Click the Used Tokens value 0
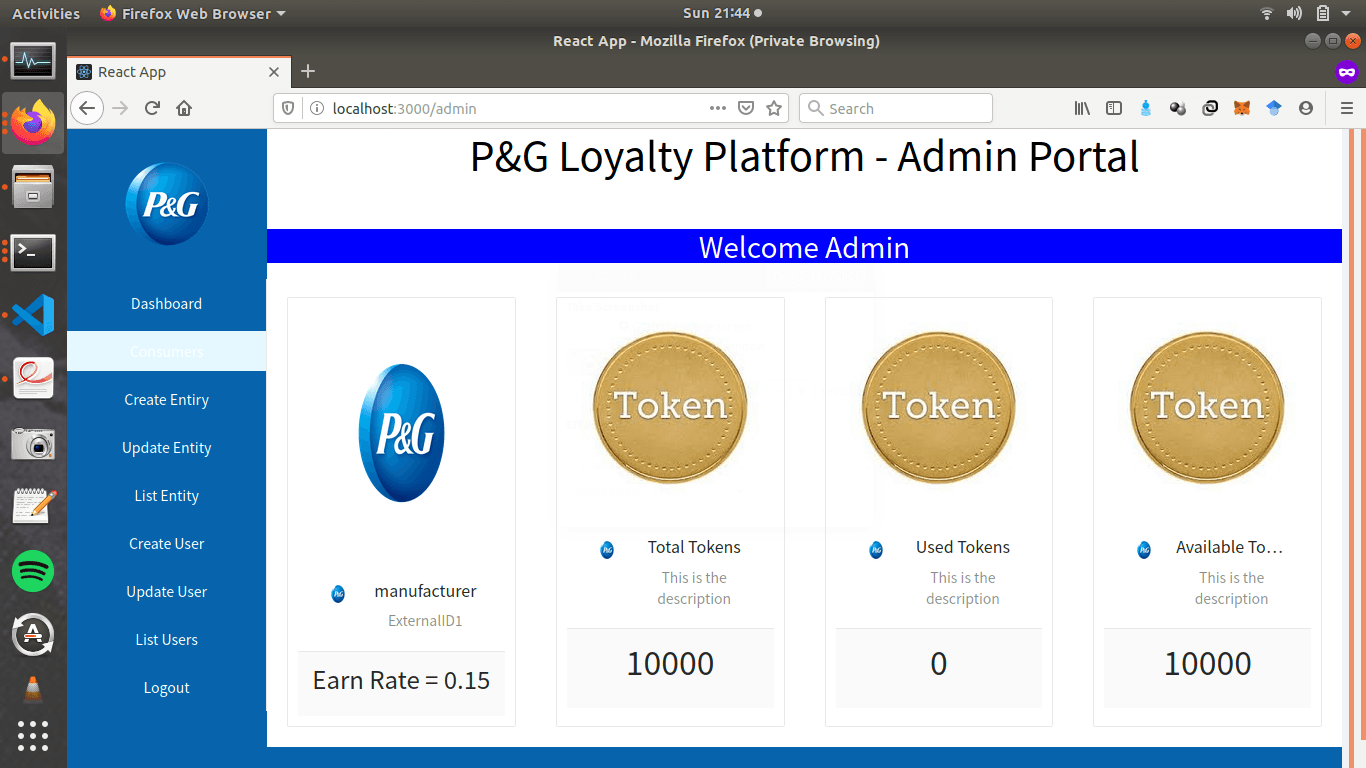 click(939, 664)
